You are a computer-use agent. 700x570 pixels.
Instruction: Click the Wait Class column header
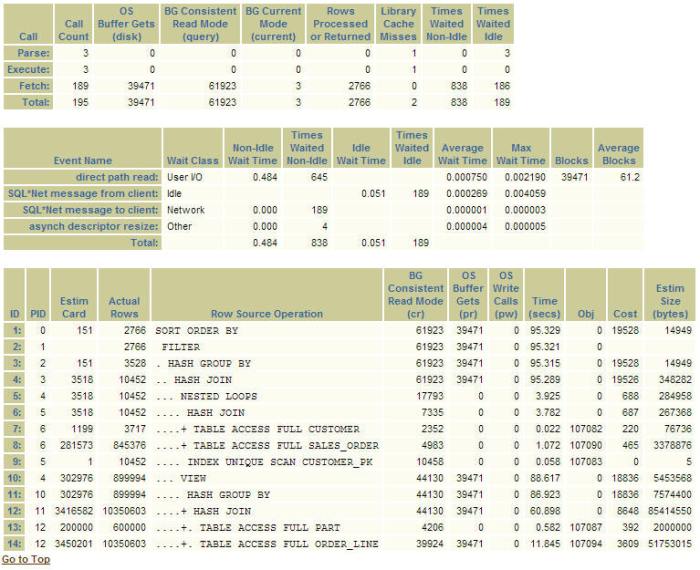(x=186, y=160)
